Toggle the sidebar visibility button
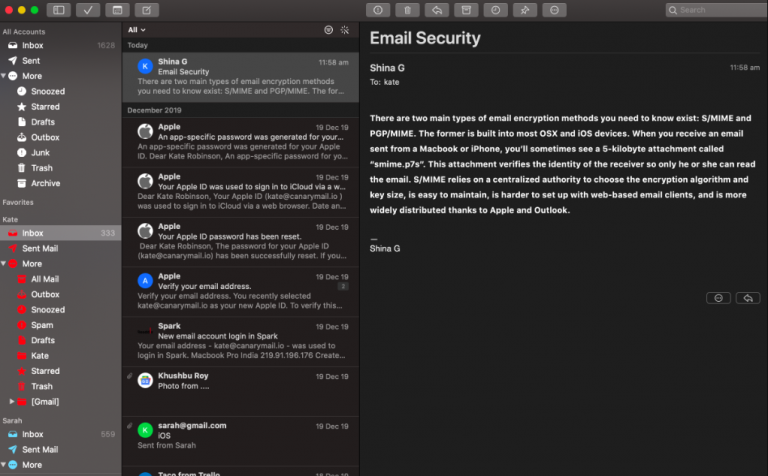 click(58, 10)
